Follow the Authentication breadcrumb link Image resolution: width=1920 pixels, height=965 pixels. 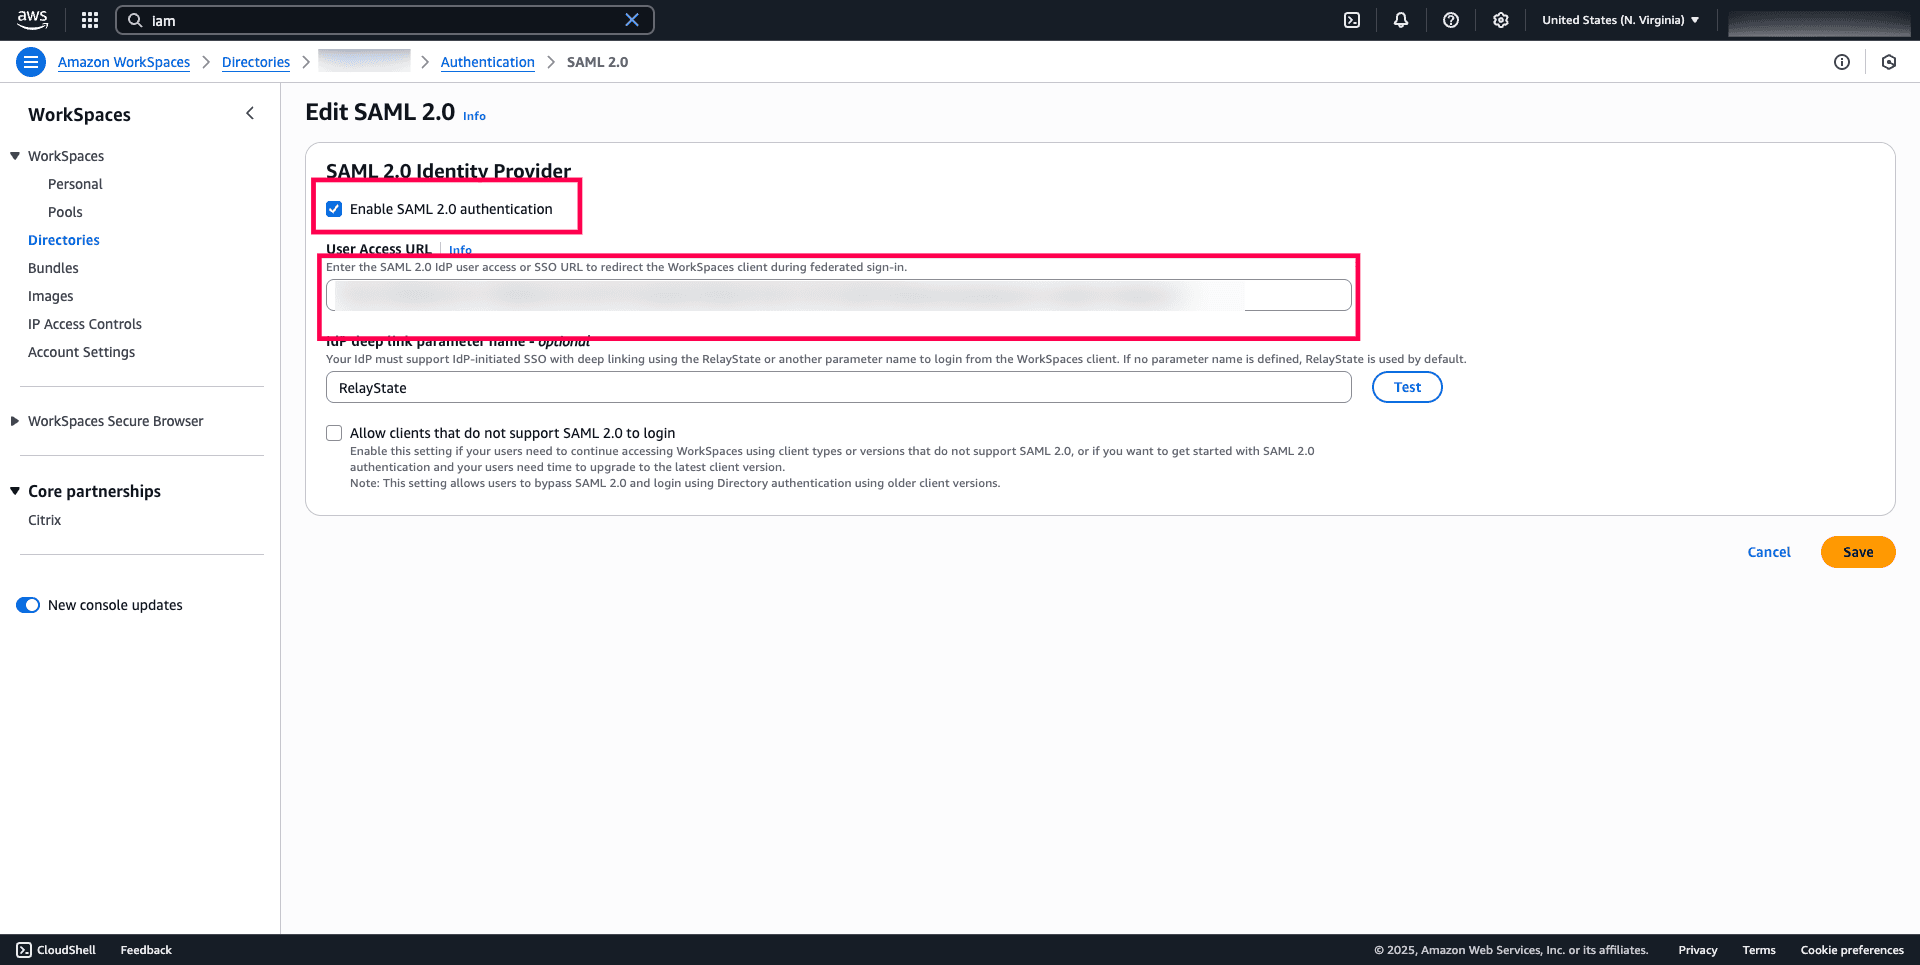click(488, 62)
